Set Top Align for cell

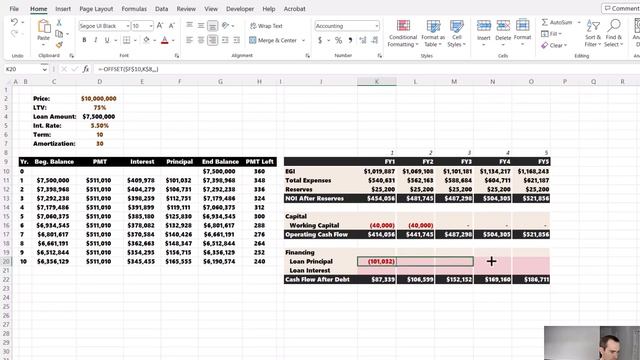tap(189, 26)
